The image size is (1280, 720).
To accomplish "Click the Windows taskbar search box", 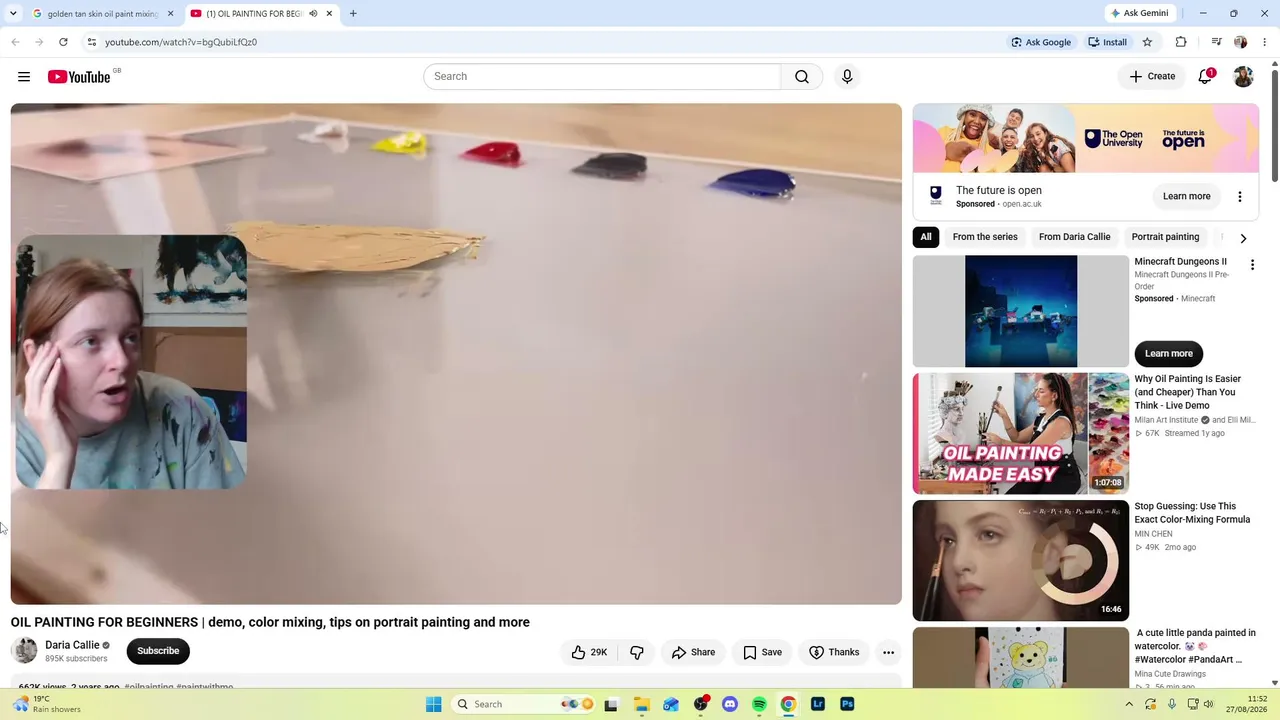I will tap(524, 704).
